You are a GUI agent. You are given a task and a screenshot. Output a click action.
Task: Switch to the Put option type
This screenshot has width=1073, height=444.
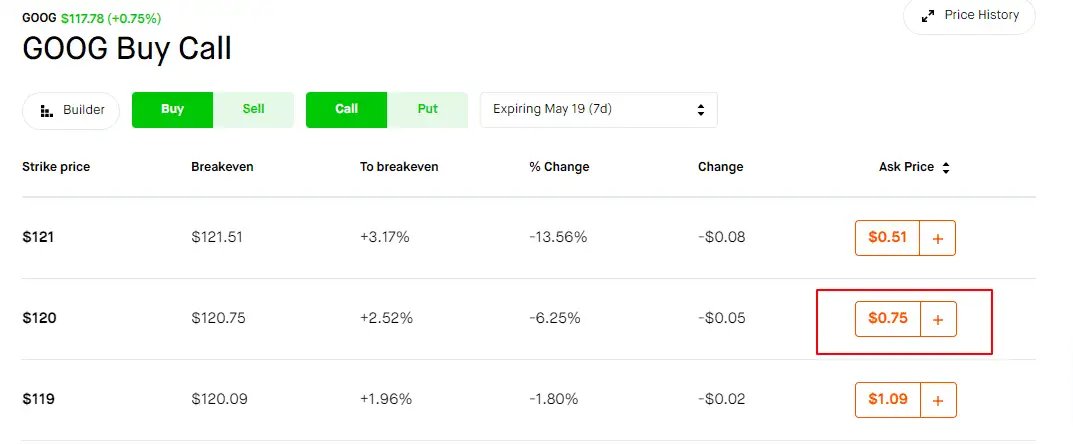(x=428, y=109)
